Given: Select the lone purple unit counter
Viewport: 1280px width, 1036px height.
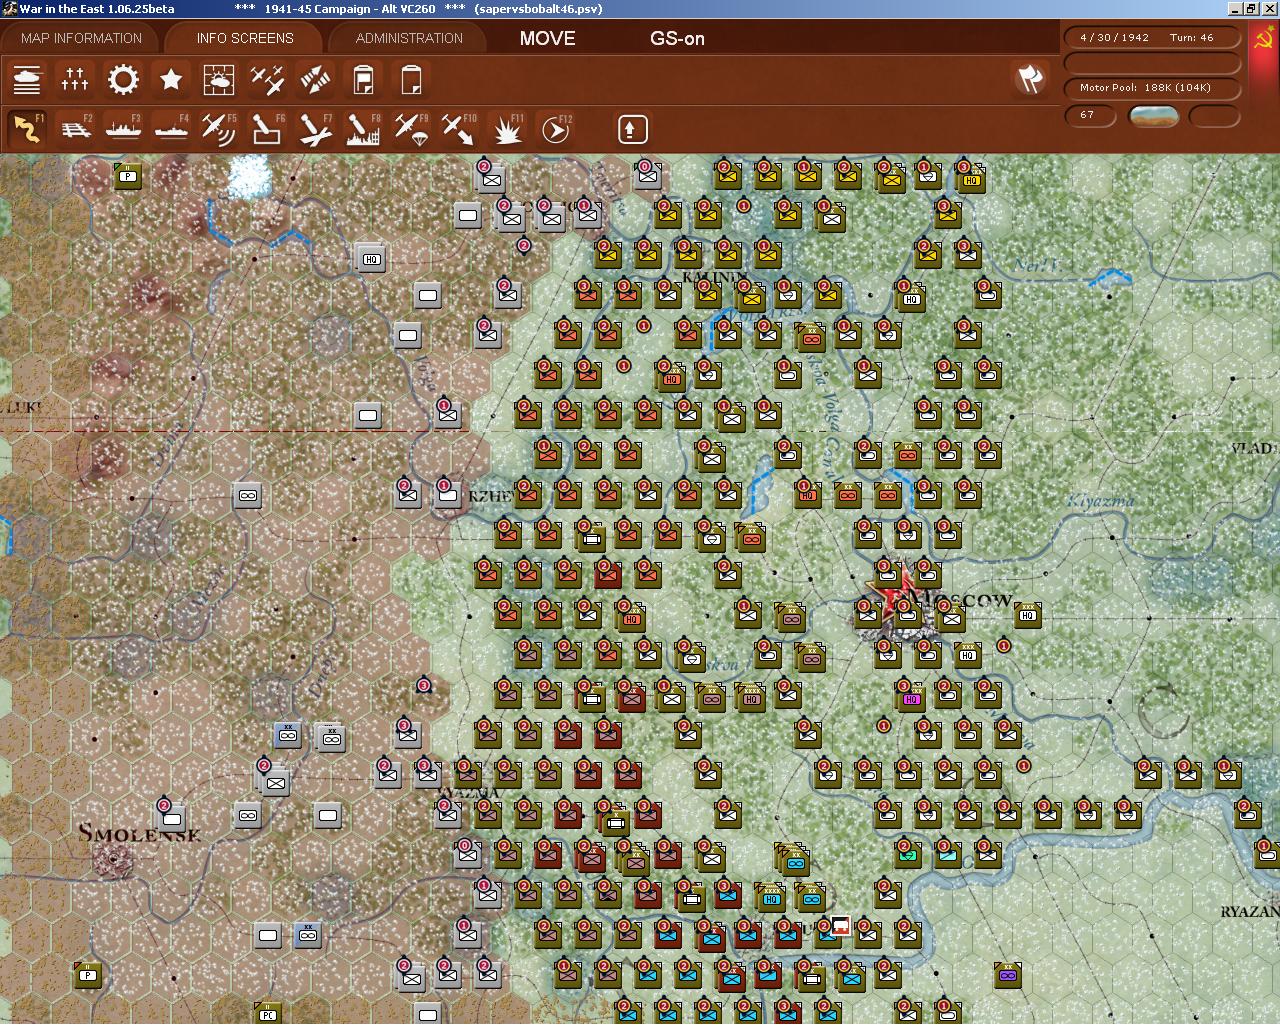Looking at the screenshot, I should [1008, 974].
